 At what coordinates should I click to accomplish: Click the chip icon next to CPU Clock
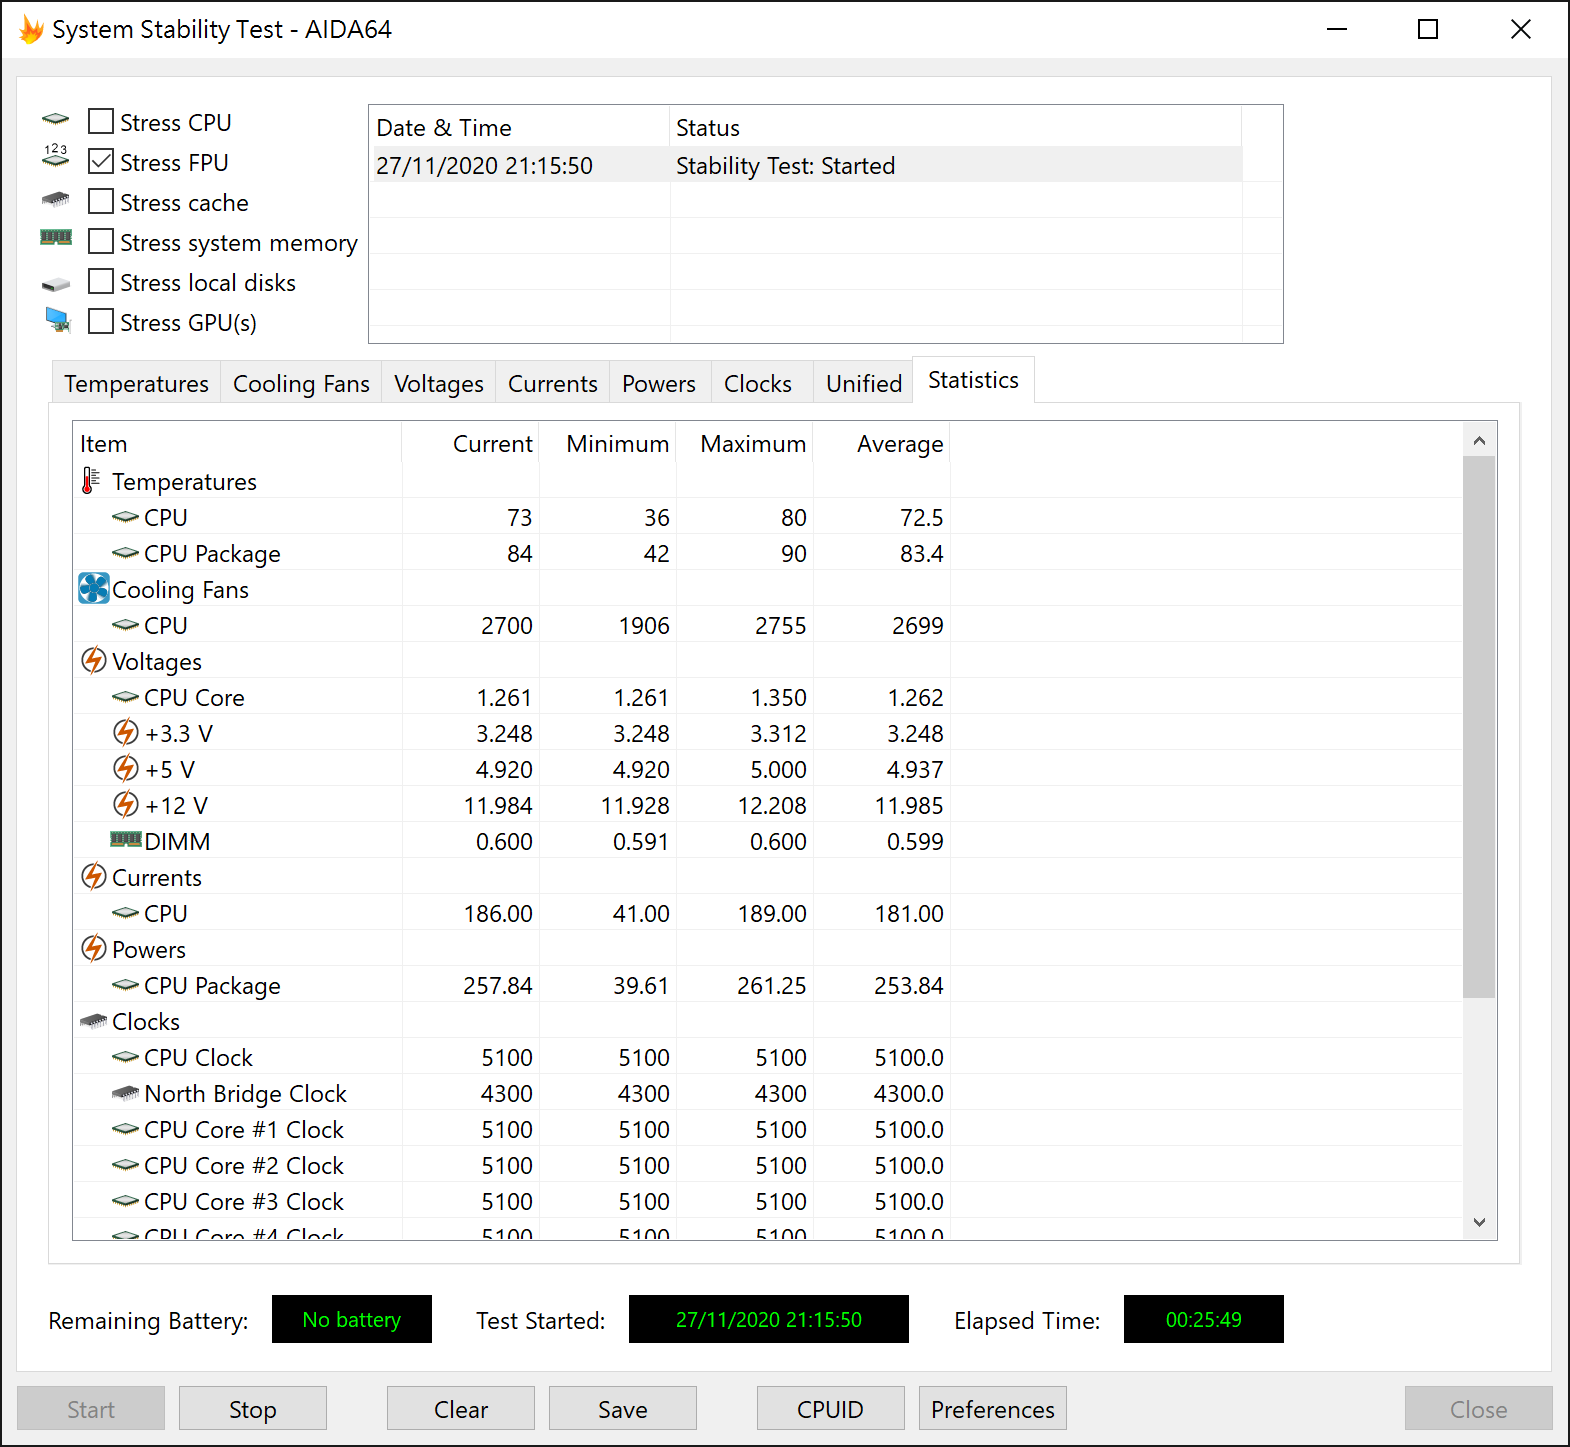(126, 1057)
